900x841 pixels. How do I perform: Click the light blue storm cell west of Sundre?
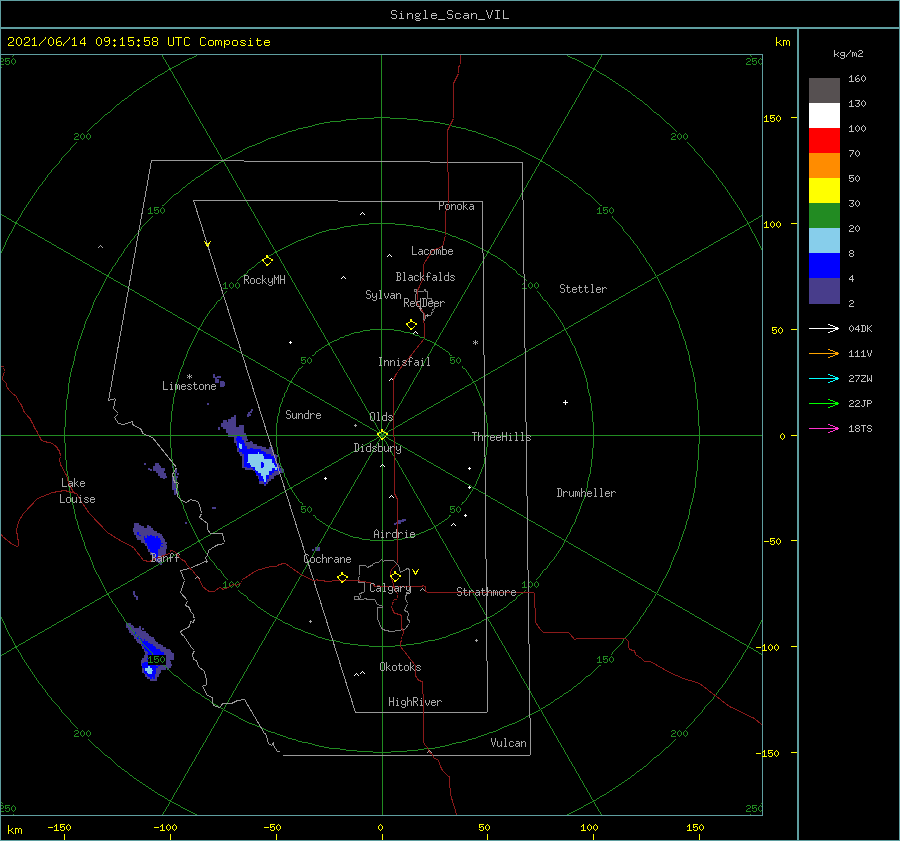(262, 466)
